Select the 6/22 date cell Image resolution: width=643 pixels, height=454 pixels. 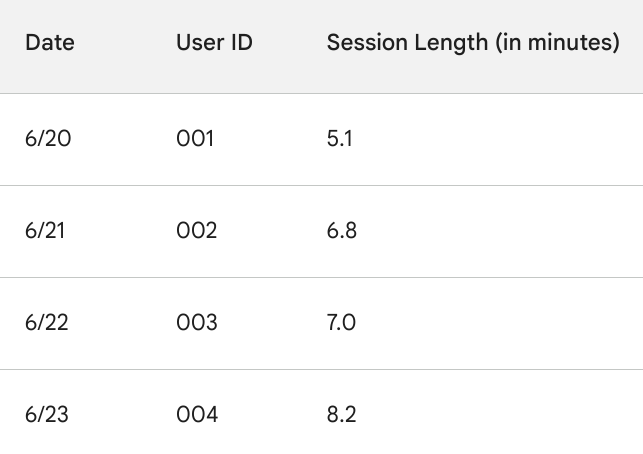click(x=47, y=323)
